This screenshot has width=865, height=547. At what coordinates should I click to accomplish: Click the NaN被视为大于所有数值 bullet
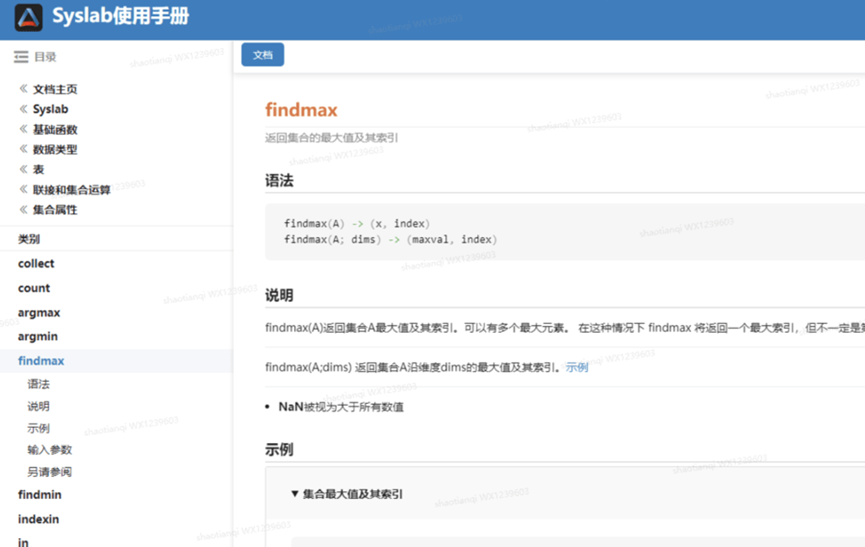pyautogui.click(x=341, y=407)
